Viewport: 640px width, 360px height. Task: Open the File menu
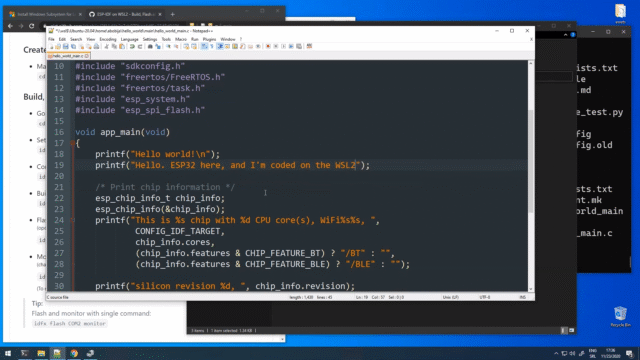[51, 39]
